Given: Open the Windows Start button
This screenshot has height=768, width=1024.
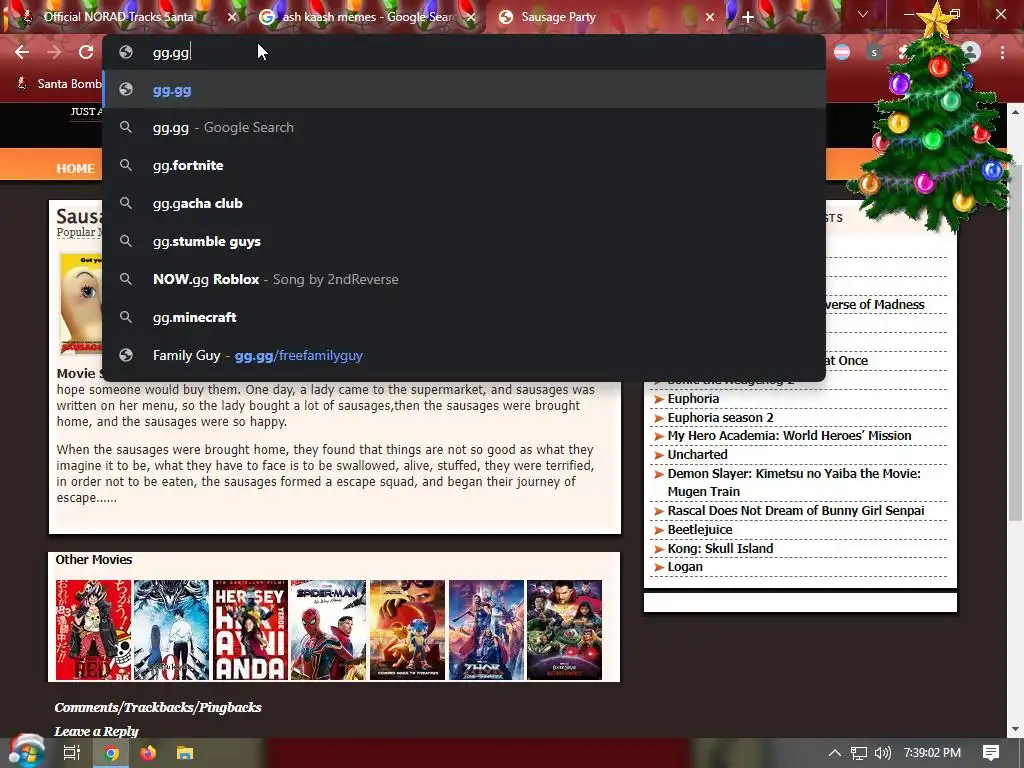Looking at the screenshot, I should [26, 752].
